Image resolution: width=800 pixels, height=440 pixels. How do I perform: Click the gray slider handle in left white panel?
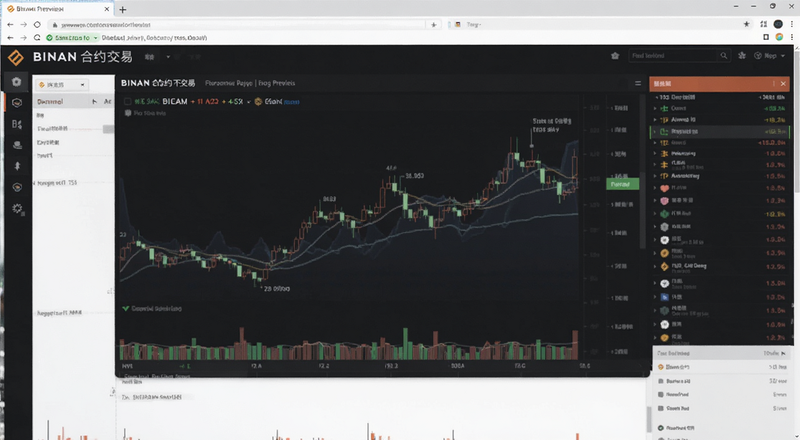[x=108, y=129]
